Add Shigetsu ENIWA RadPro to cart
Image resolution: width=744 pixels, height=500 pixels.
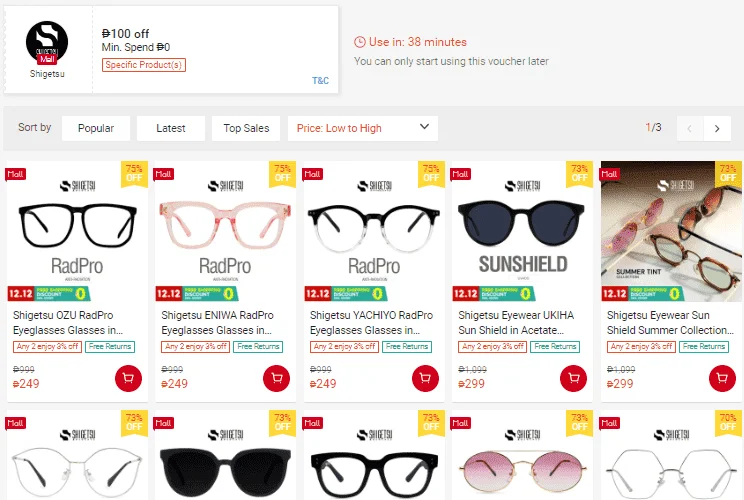click(x=276, y=378)
